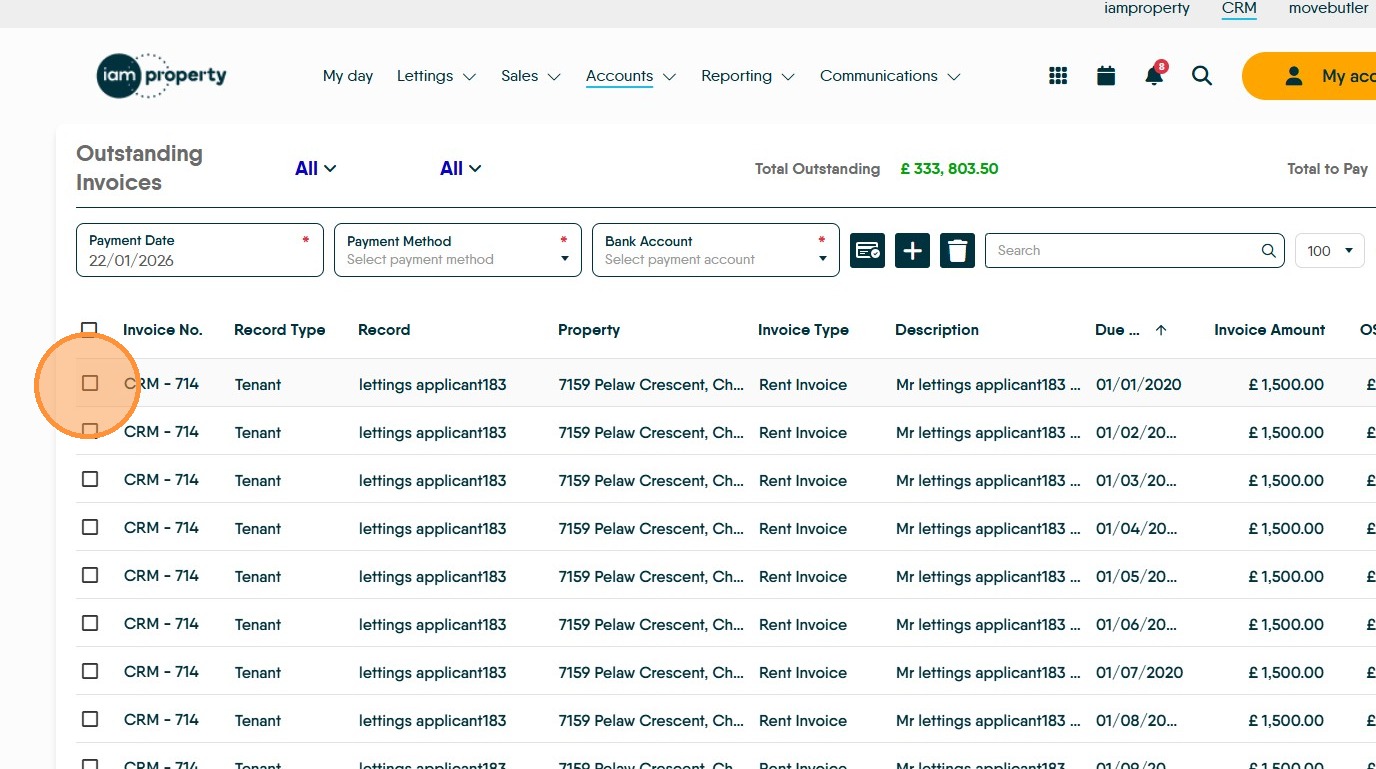Click the invoice Search input field
The width and height of the screenshot is (1376, 769).
pyautogui.click(x=1125, y=250)
